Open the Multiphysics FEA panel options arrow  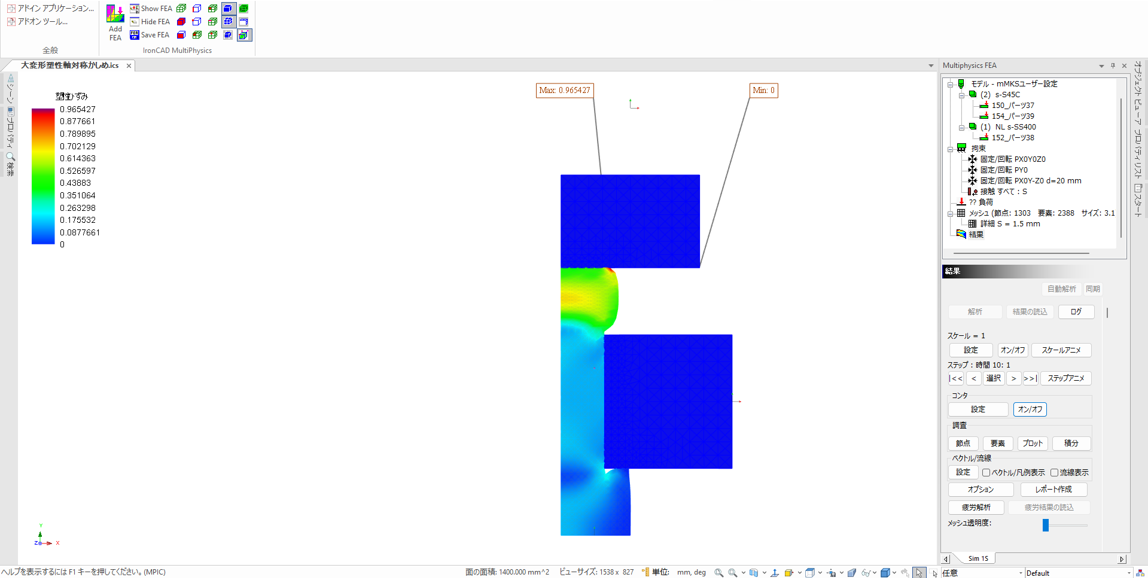click(1101, 66)
